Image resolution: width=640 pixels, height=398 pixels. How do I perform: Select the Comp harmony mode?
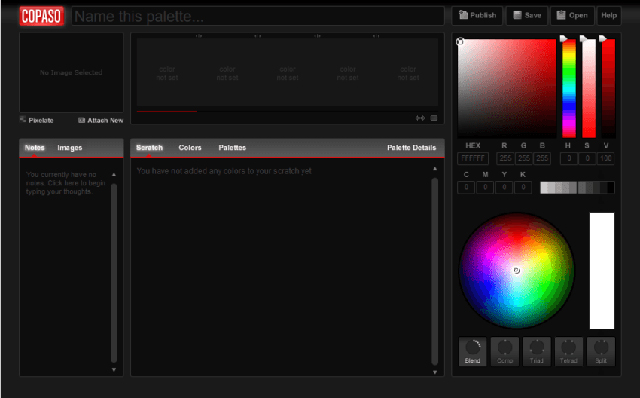pos(504,351)
